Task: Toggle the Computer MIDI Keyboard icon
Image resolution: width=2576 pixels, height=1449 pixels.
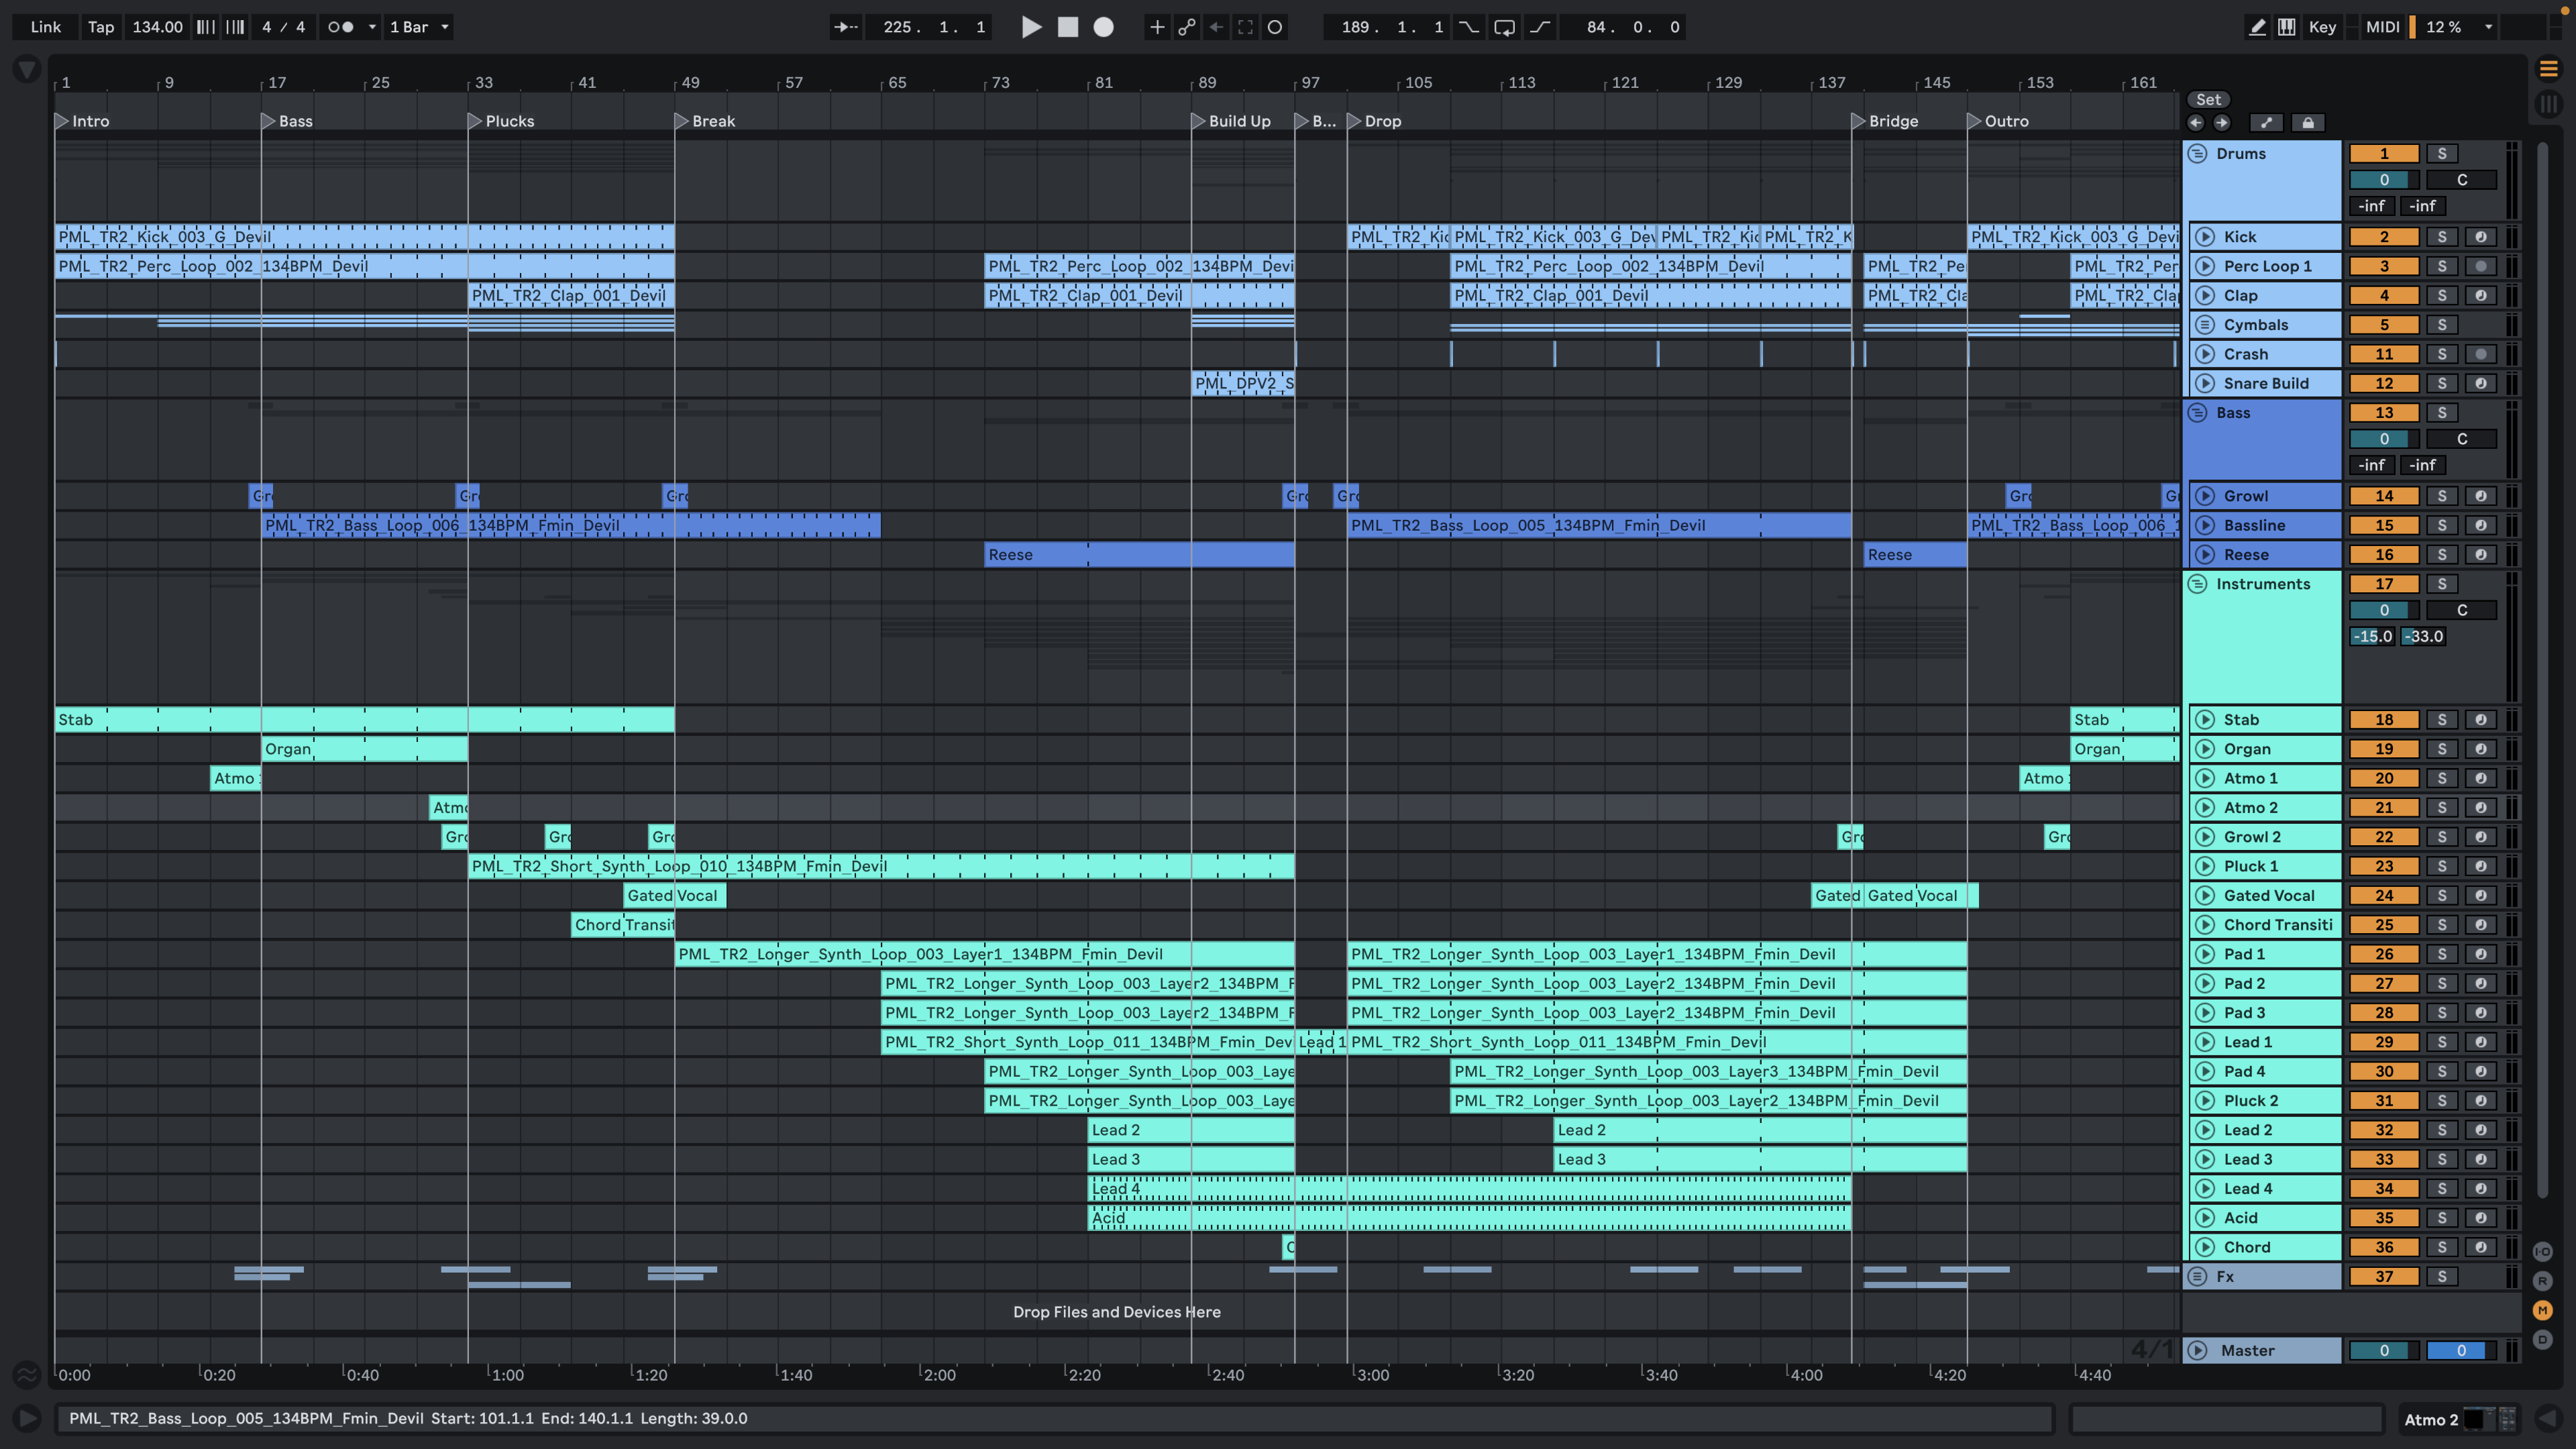Action: coord(2287,27)
